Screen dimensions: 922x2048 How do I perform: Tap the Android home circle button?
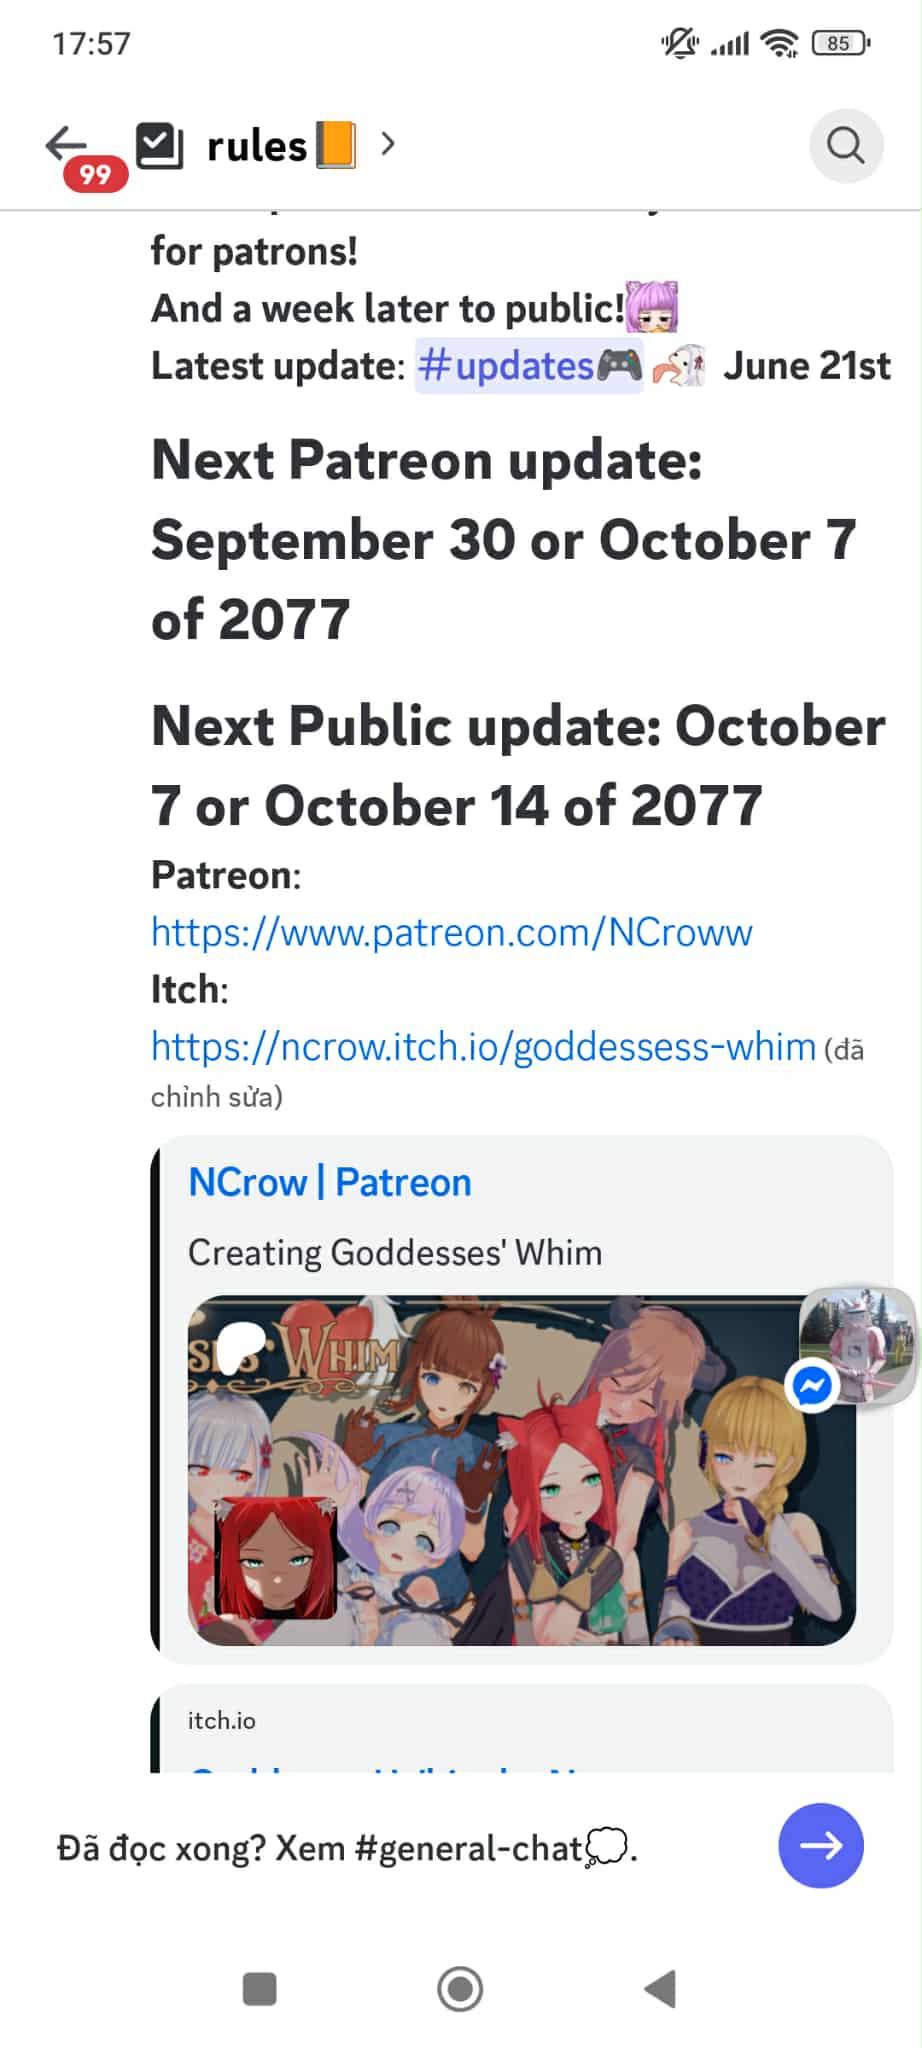(460, 1989)
